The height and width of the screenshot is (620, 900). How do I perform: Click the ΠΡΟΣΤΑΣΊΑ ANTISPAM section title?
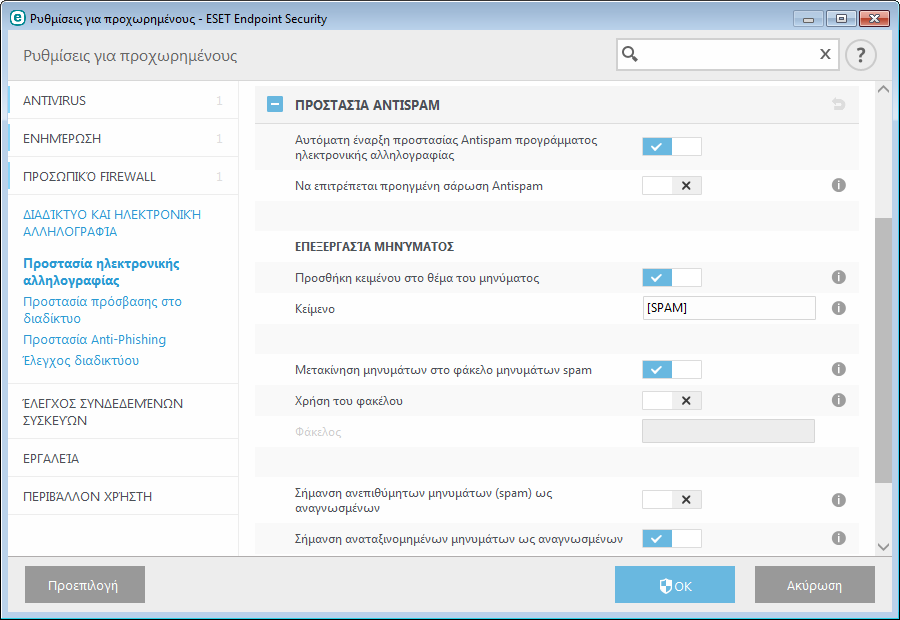tap(367, 105)
